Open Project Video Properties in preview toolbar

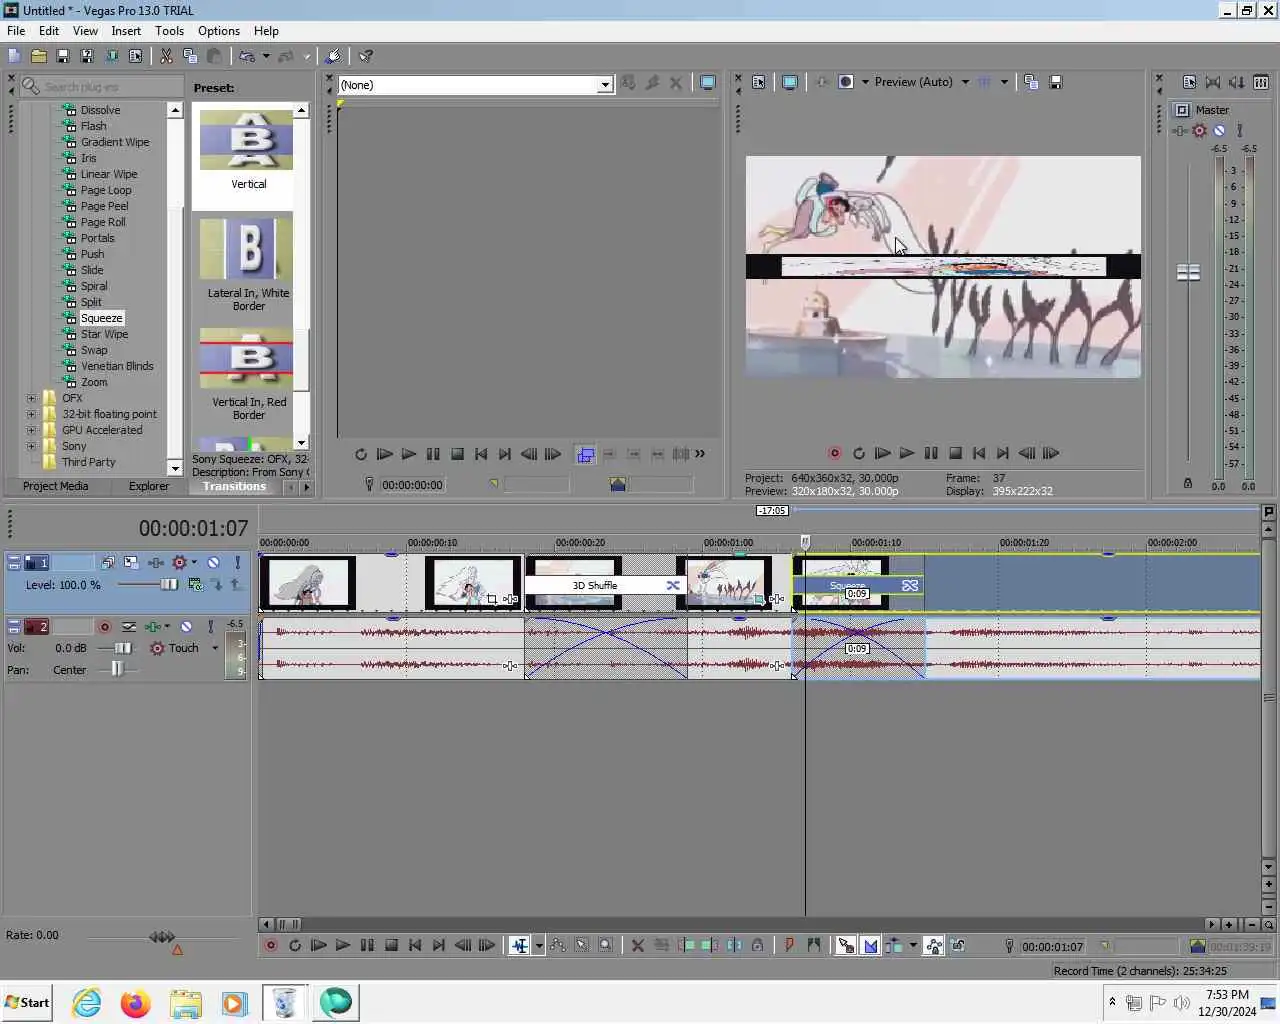pyautogui.click(x=759, y=82)
